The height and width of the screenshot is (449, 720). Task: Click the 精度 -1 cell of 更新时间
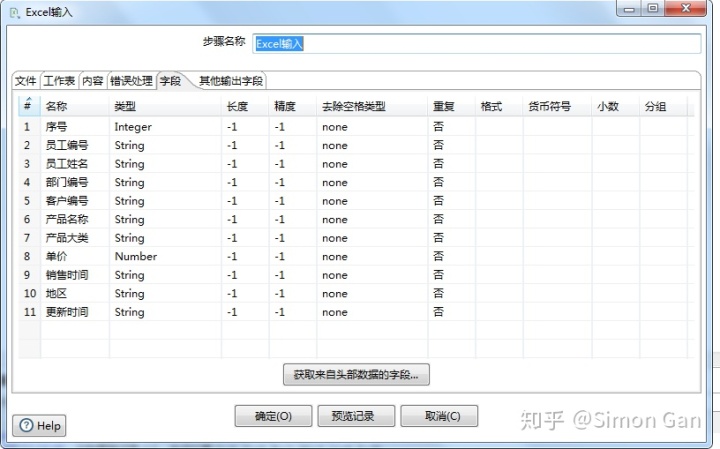[x=293, y=312]
